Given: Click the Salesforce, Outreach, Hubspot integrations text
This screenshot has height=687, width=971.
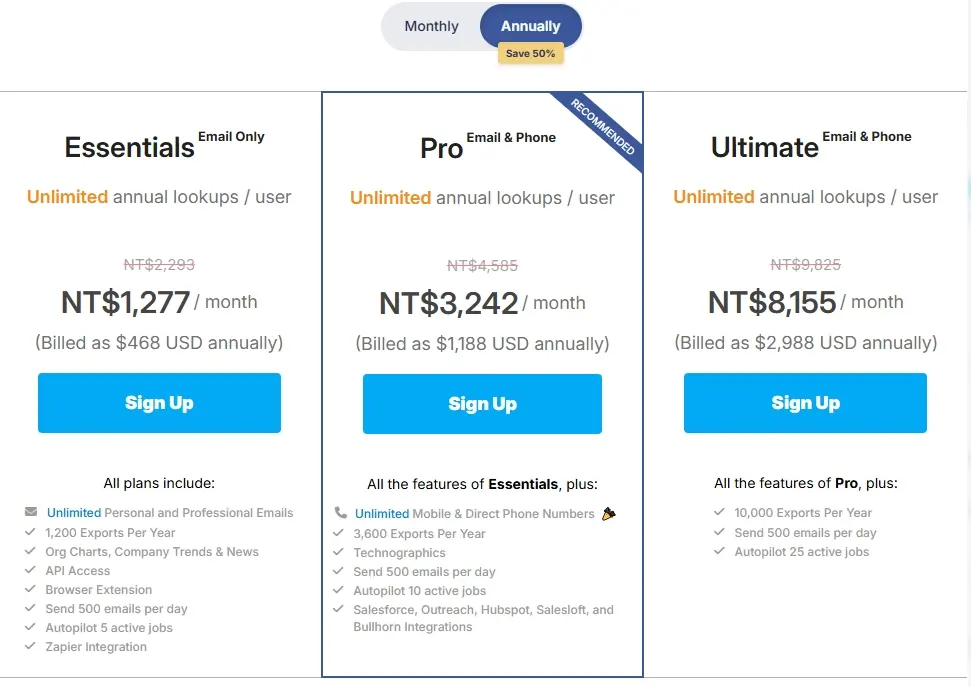Looking at the screenshot, I should coord(483,610).
